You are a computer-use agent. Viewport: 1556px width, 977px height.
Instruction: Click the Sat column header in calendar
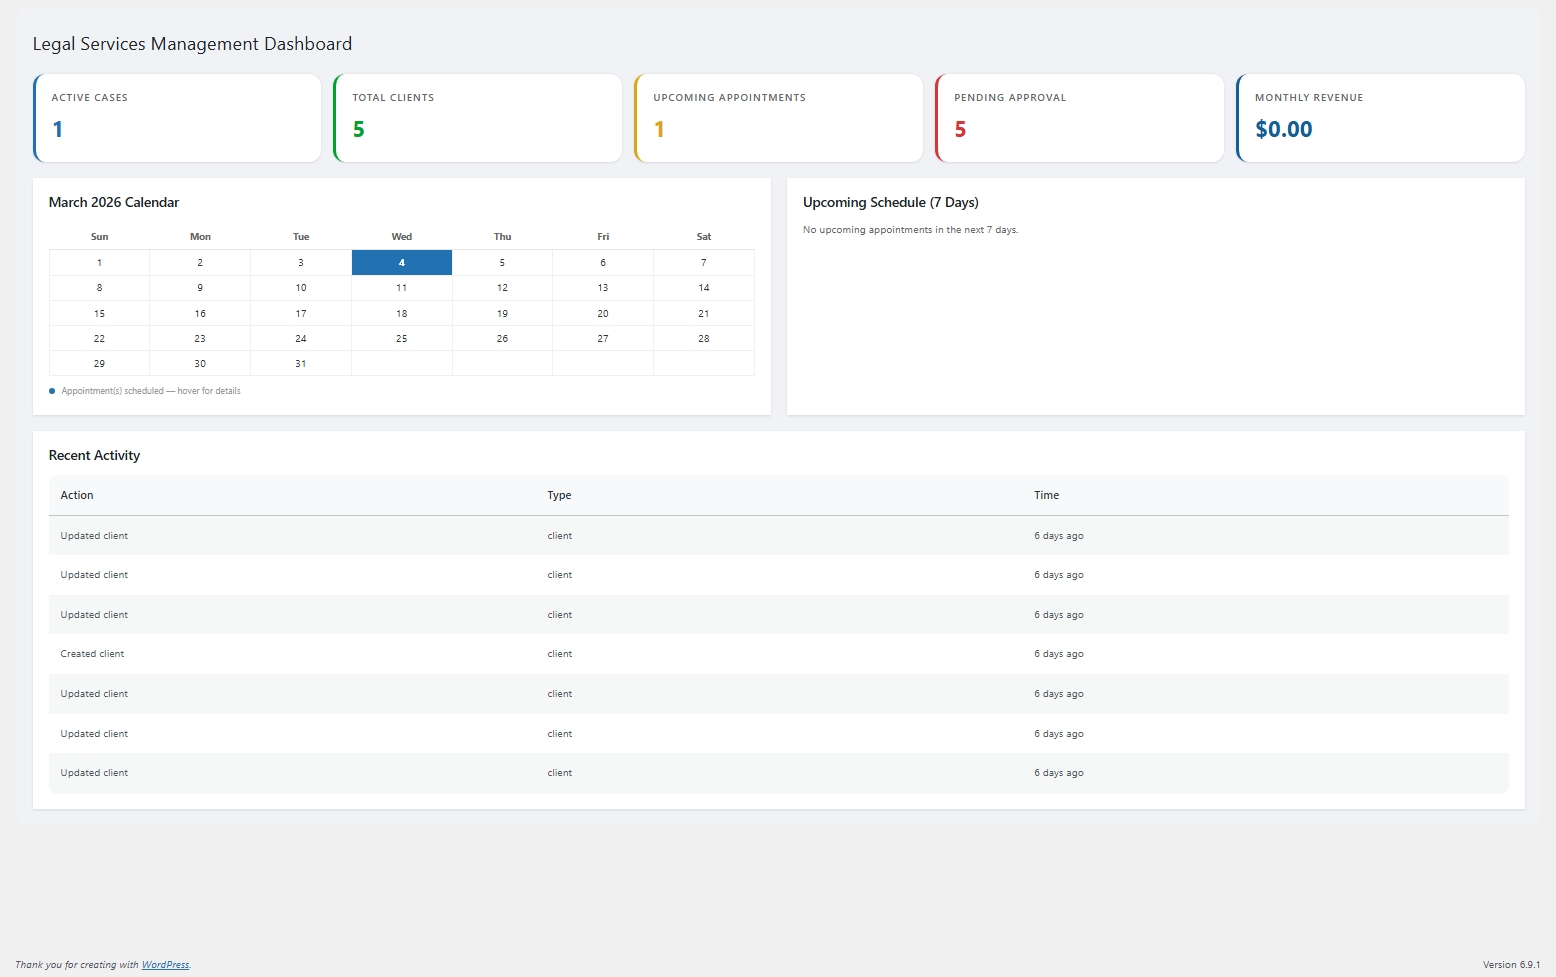pos(704,237)
